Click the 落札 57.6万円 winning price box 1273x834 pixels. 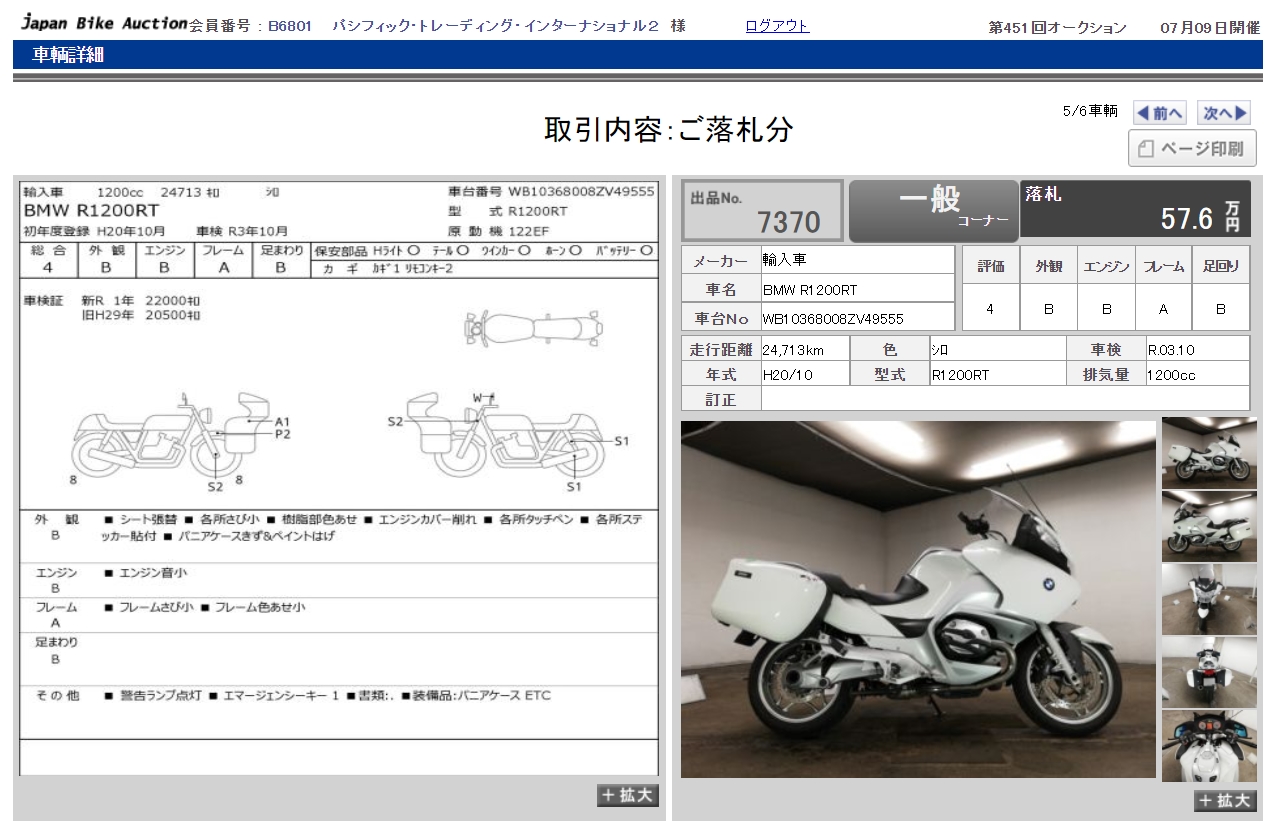(1135, 209)
